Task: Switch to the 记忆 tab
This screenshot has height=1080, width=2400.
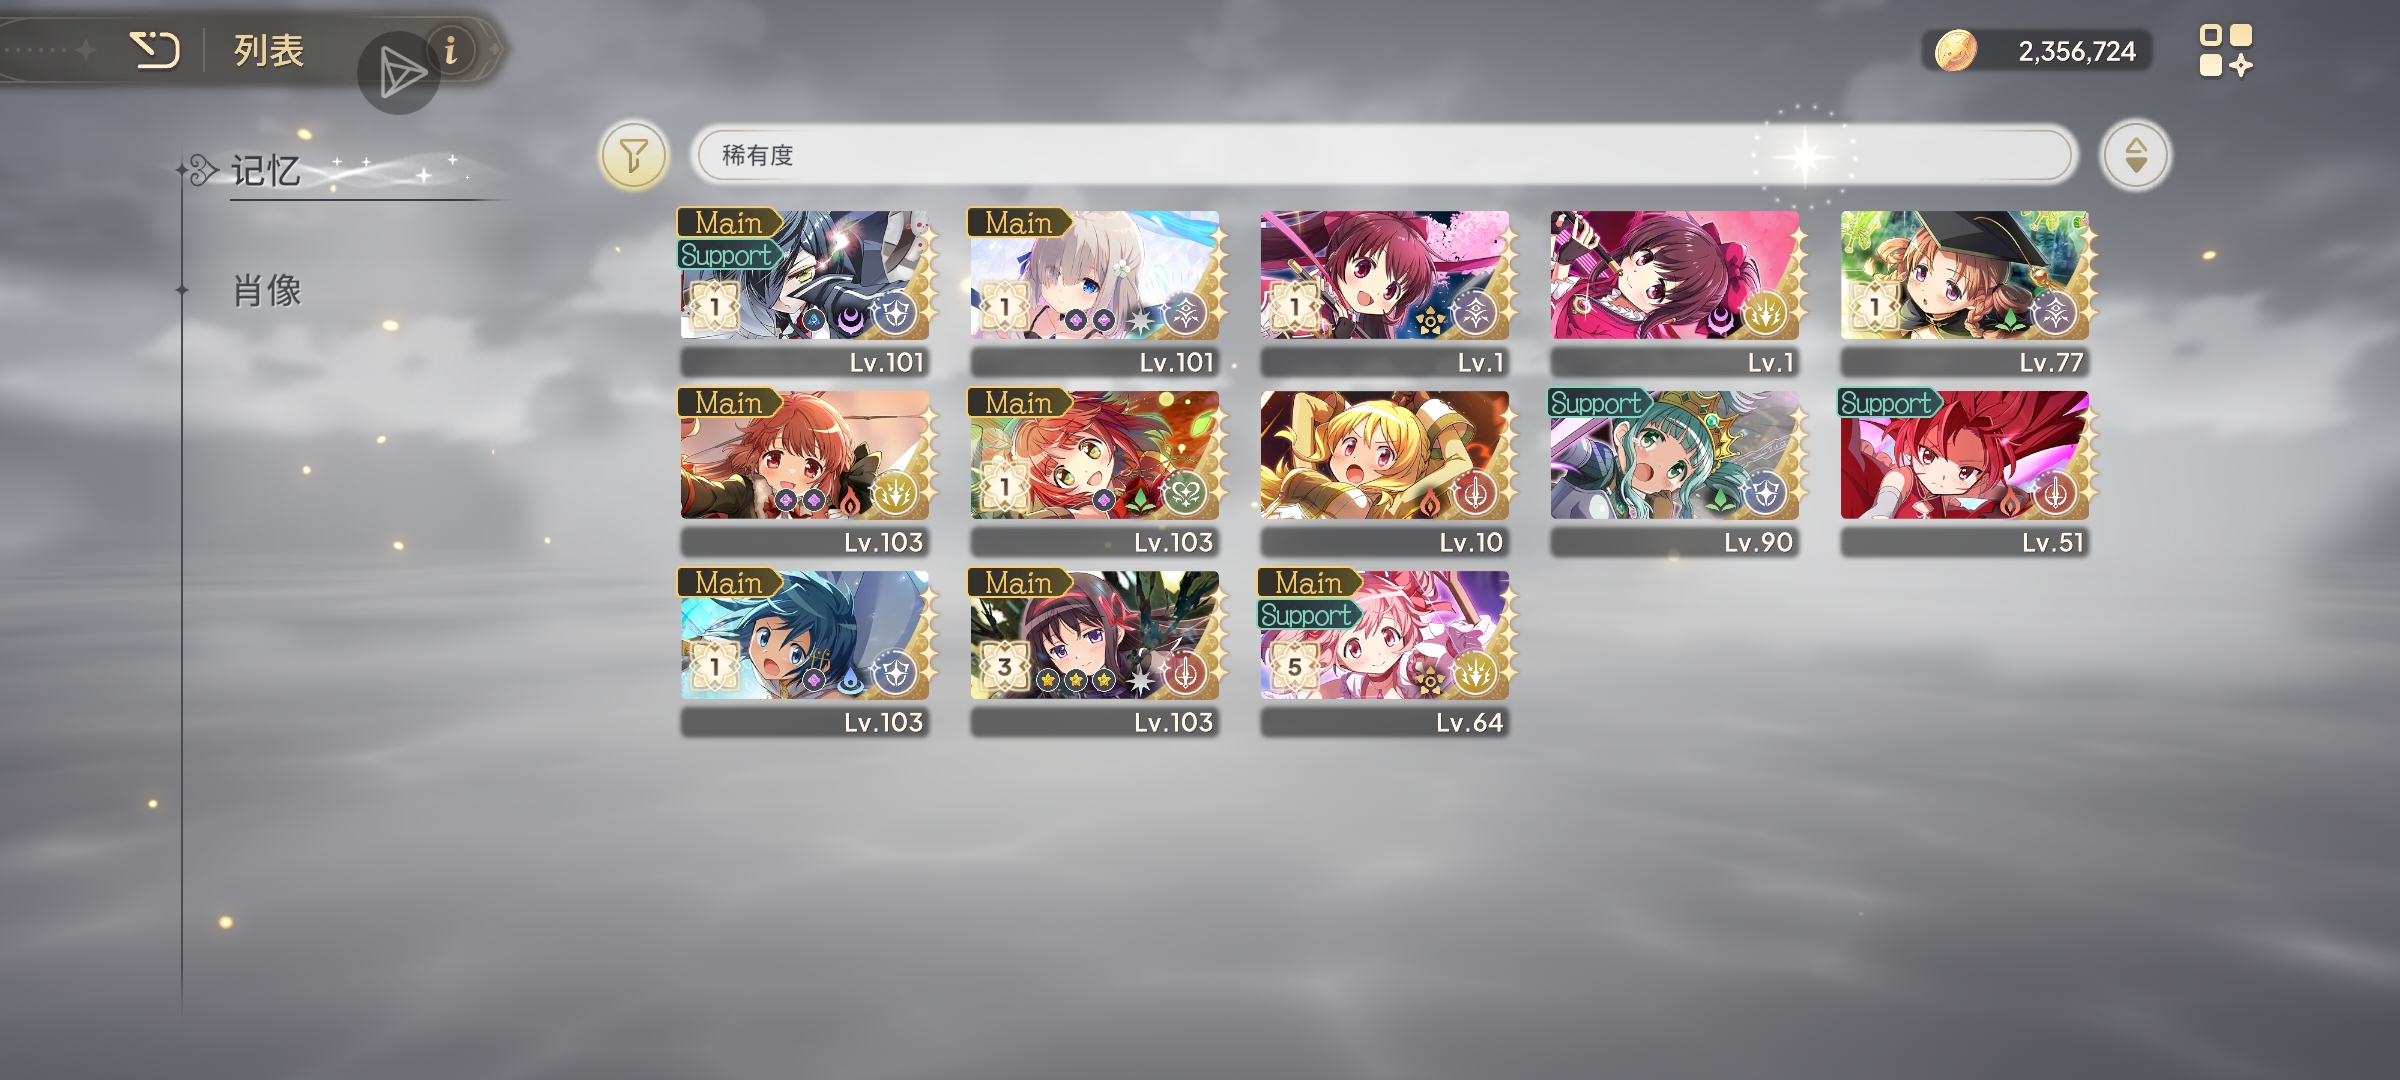Action: (x=266, y=171)
